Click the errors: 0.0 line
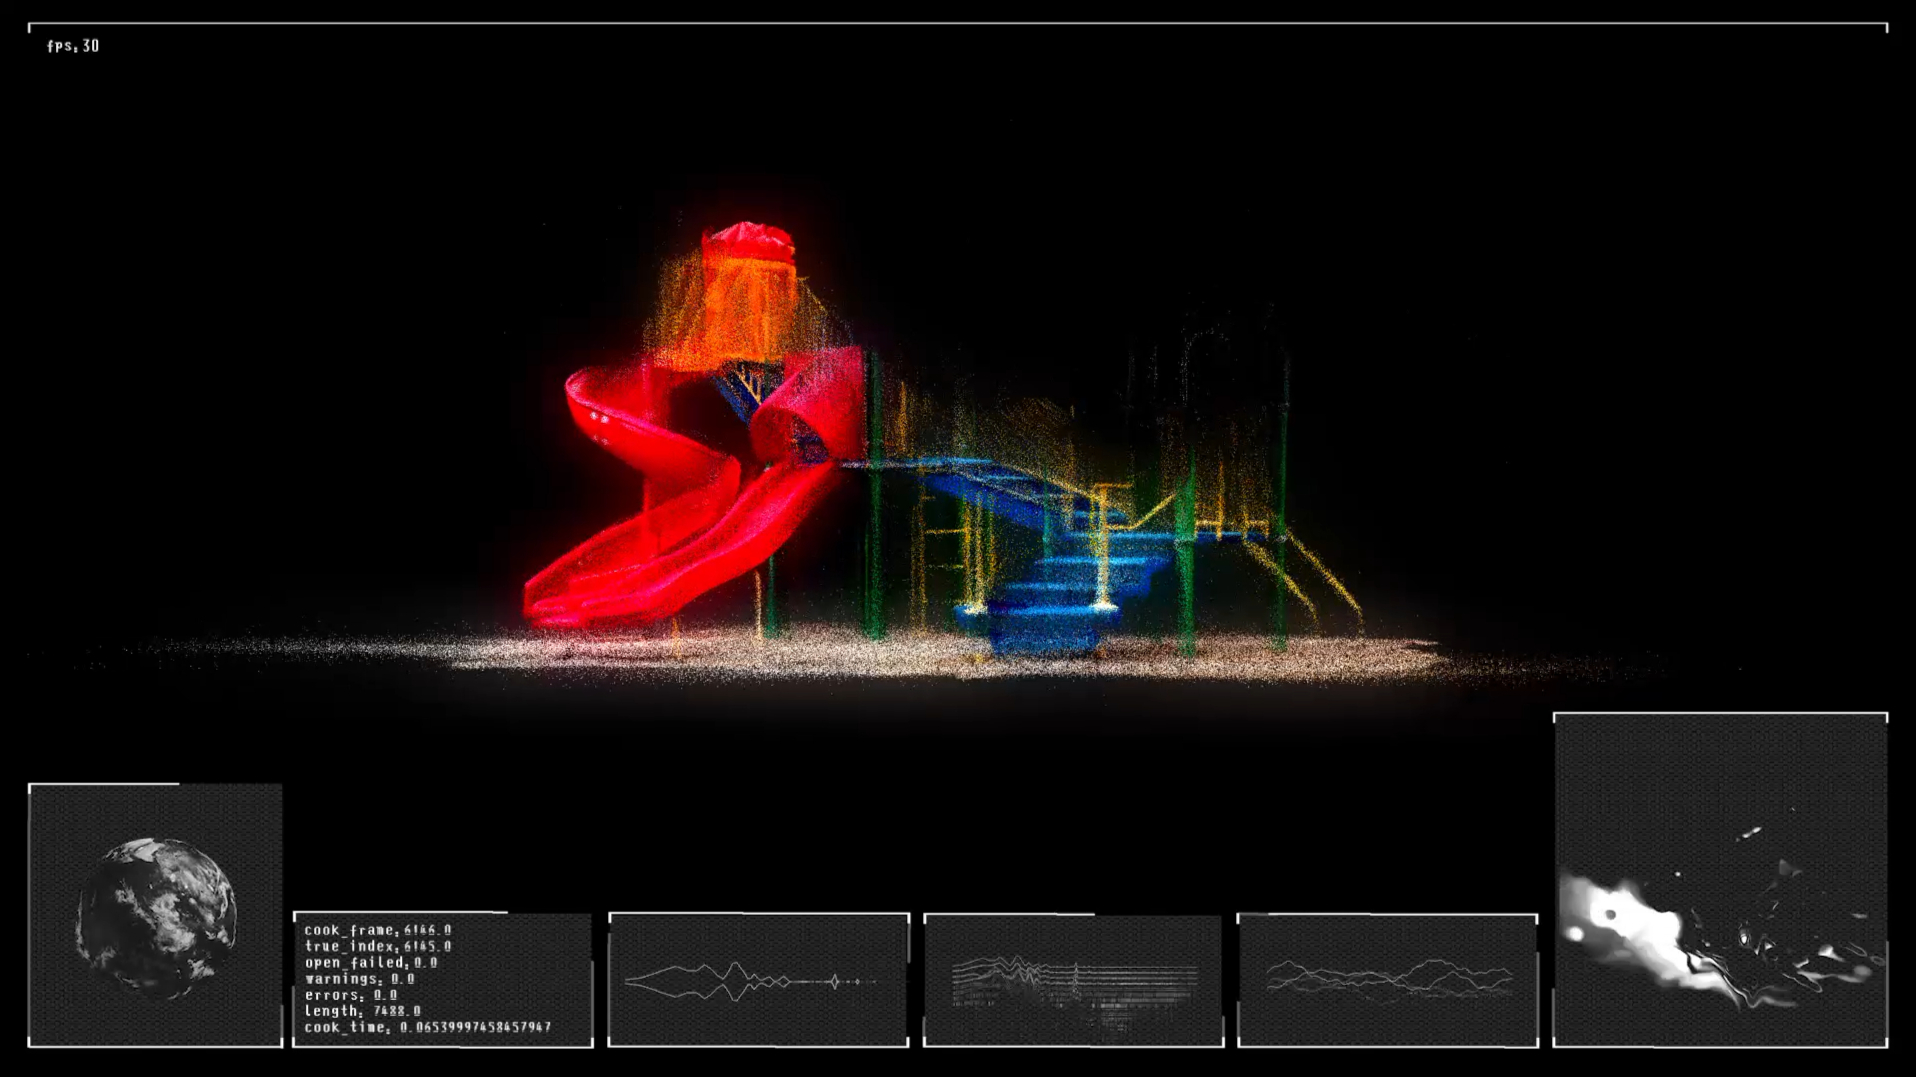The height and width of the screenshot is (1077, 1916). tap(351, 995)
